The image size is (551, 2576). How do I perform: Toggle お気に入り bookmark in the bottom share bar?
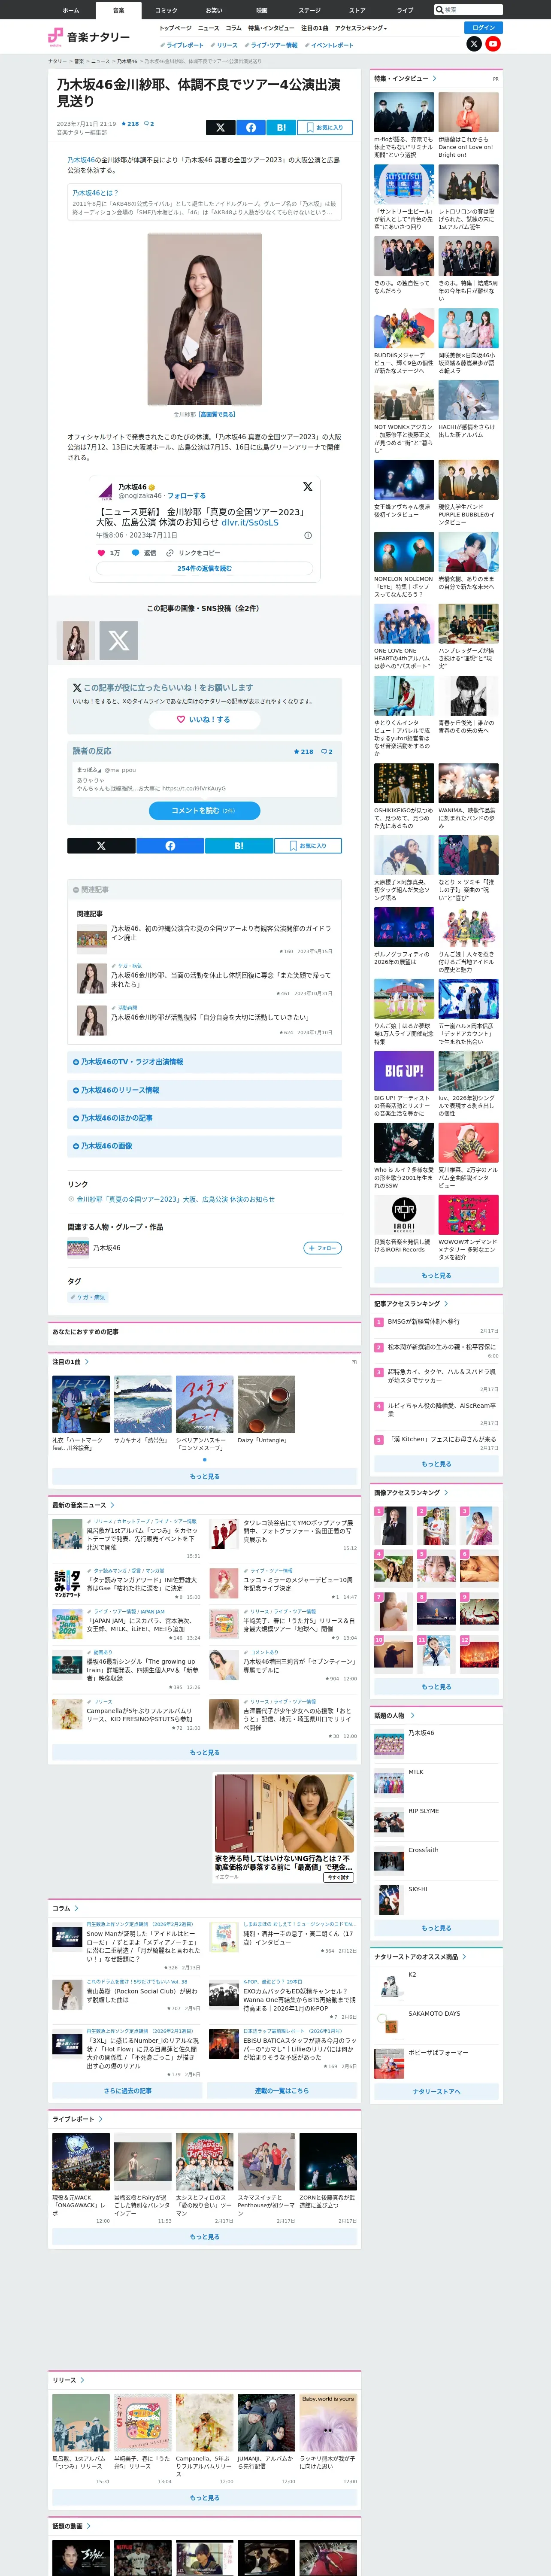[308, 846]
